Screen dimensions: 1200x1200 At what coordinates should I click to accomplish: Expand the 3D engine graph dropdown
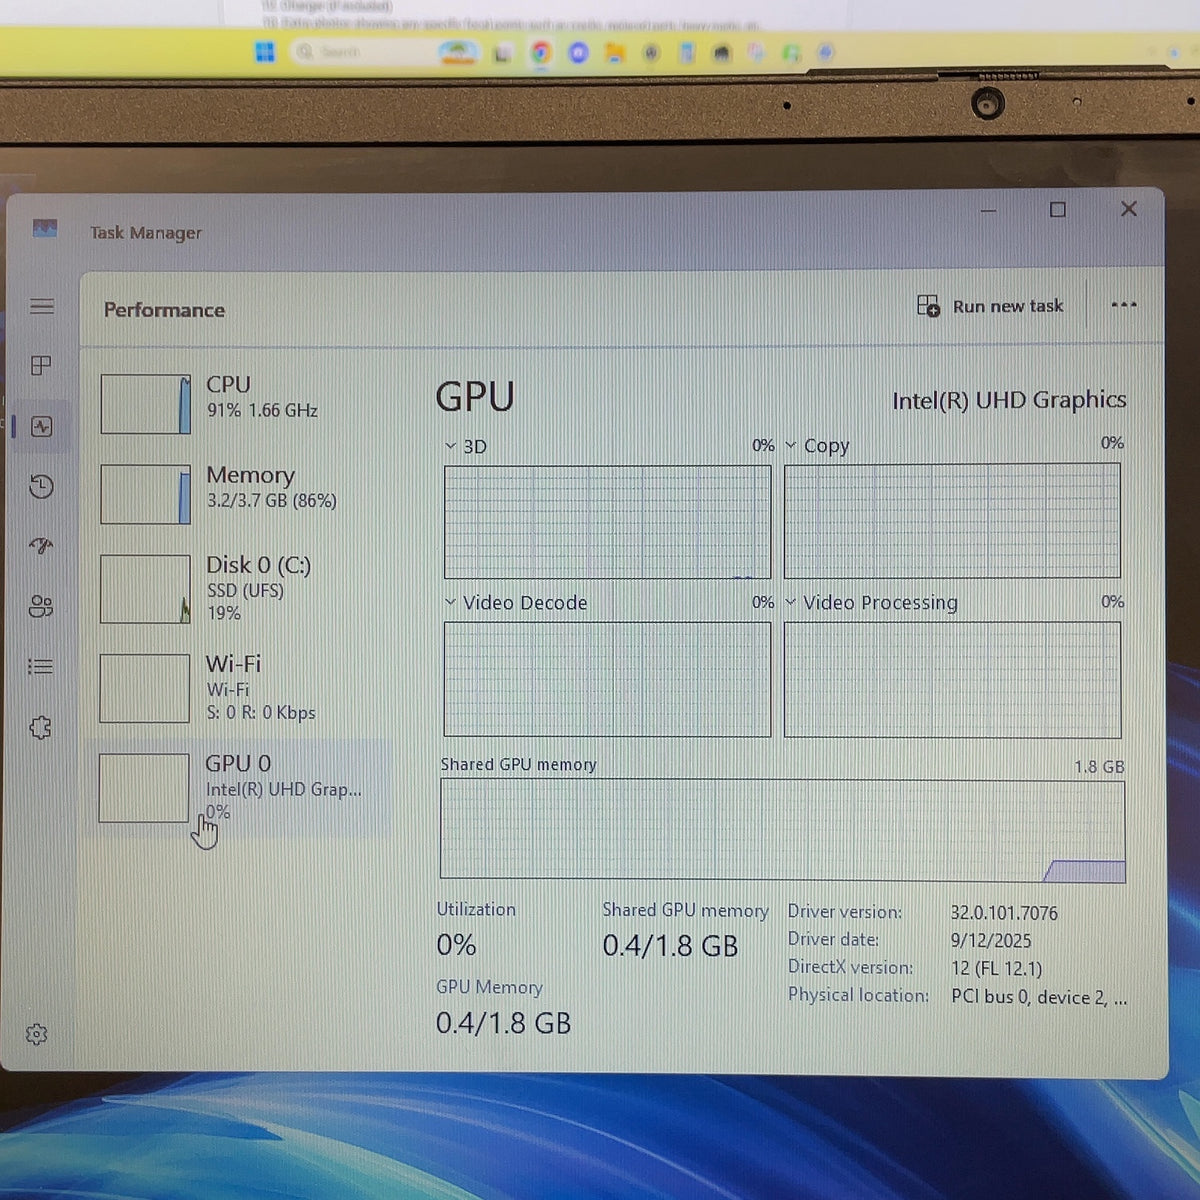[451, 446]
